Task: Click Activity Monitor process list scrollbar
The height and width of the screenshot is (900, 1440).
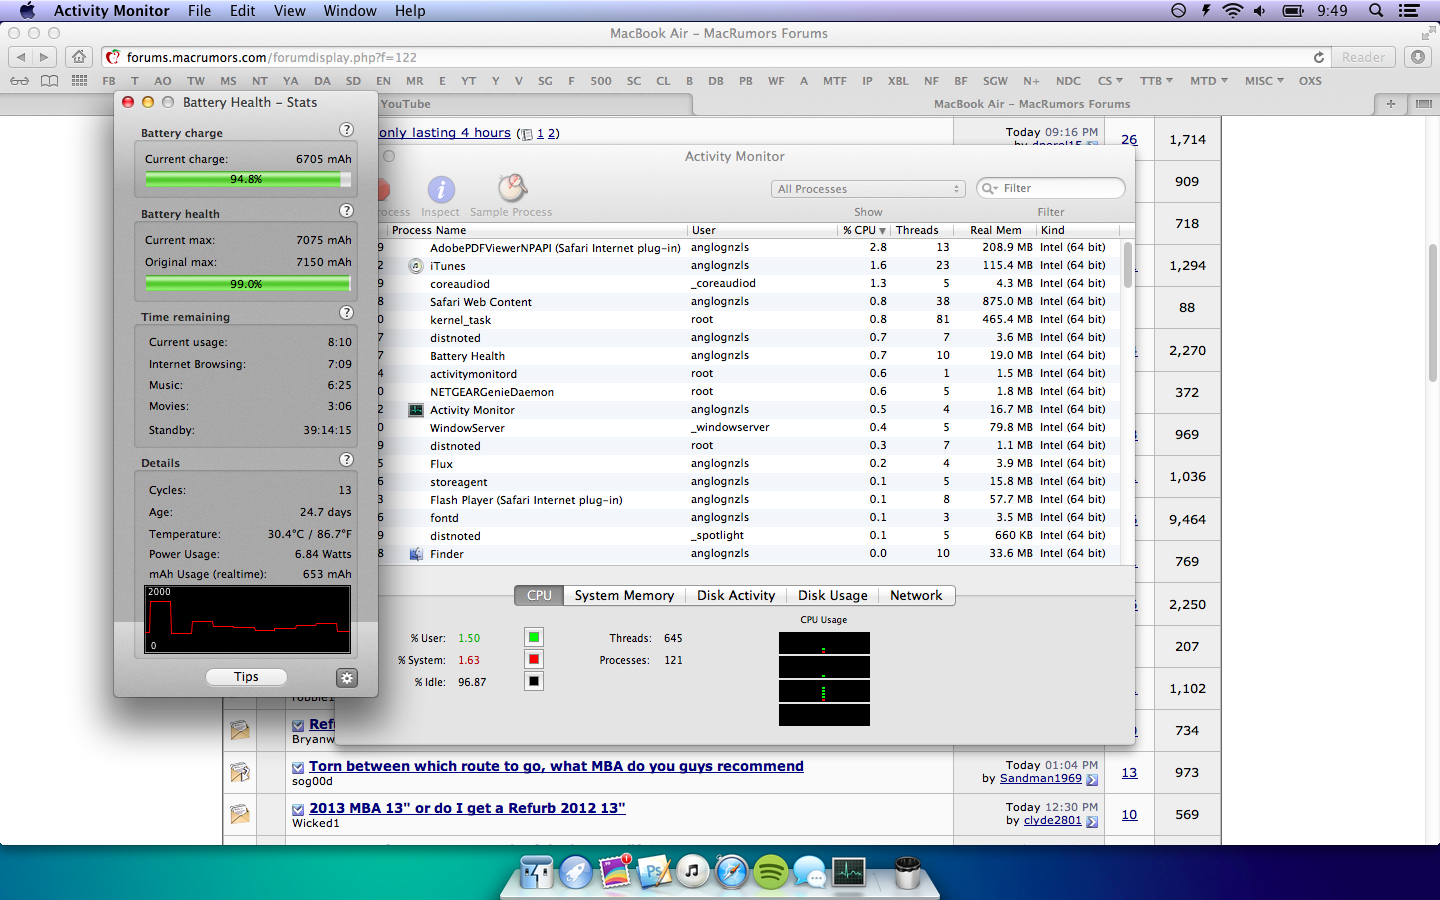Action: [1128, 265]
